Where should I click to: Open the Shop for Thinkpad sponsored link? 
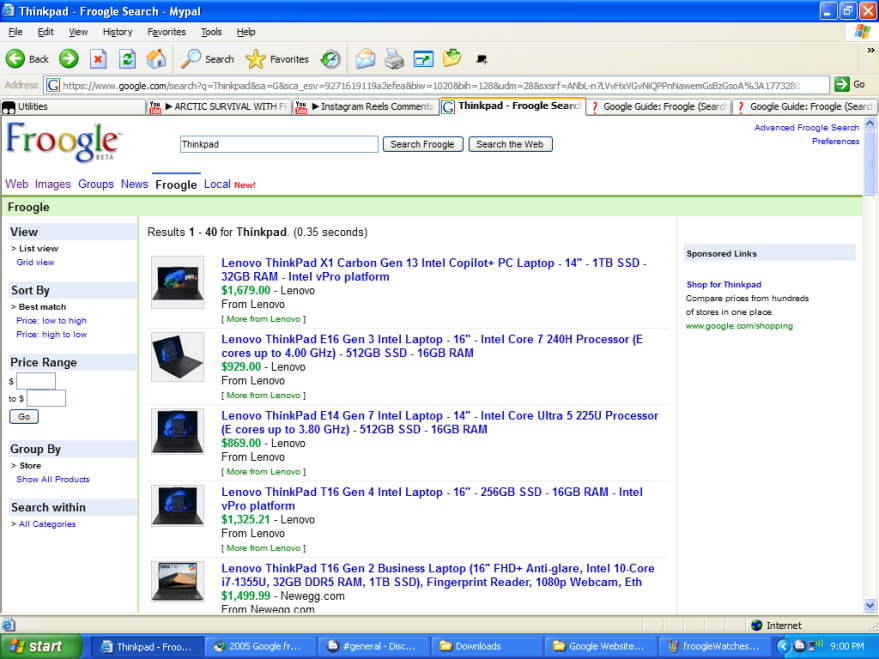724,284
